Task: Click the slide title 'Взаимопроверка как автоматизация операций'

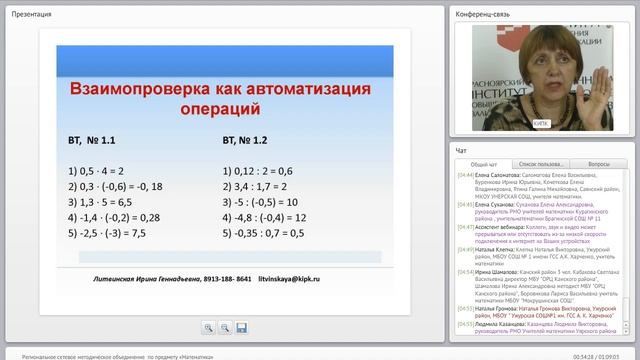Action: click(x=220, y=98)
